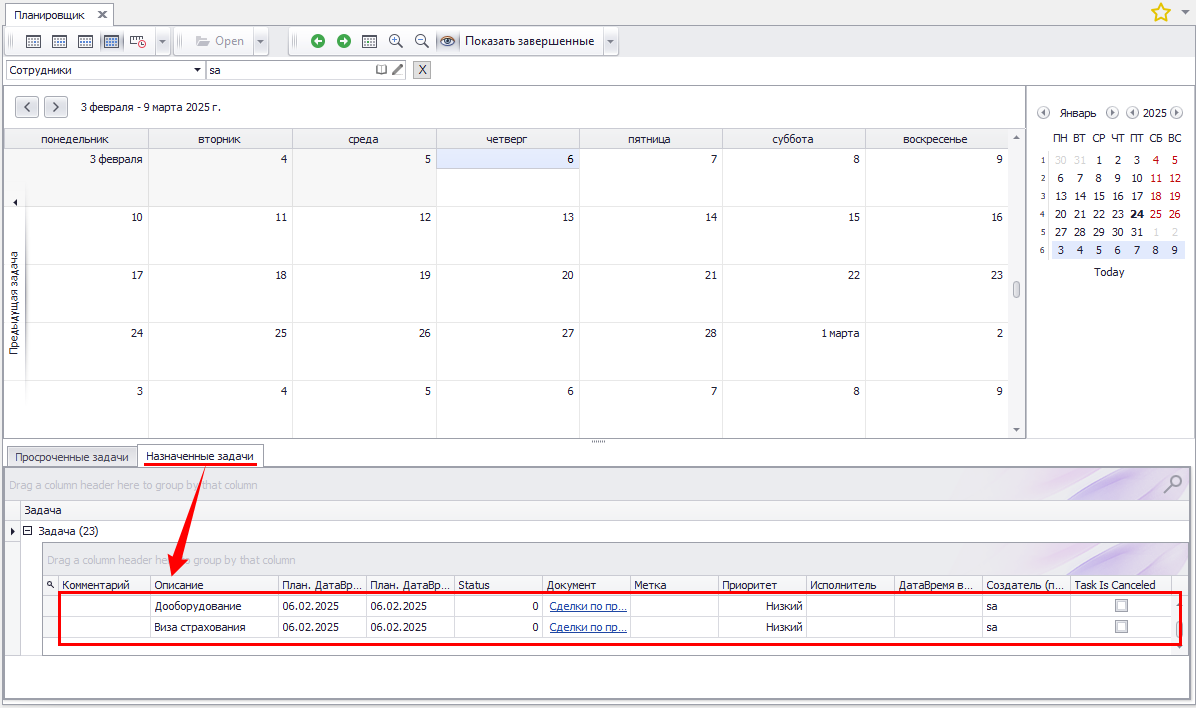Collapse the Задача (23) group
1196x708 pixels.
click(28, 531)
